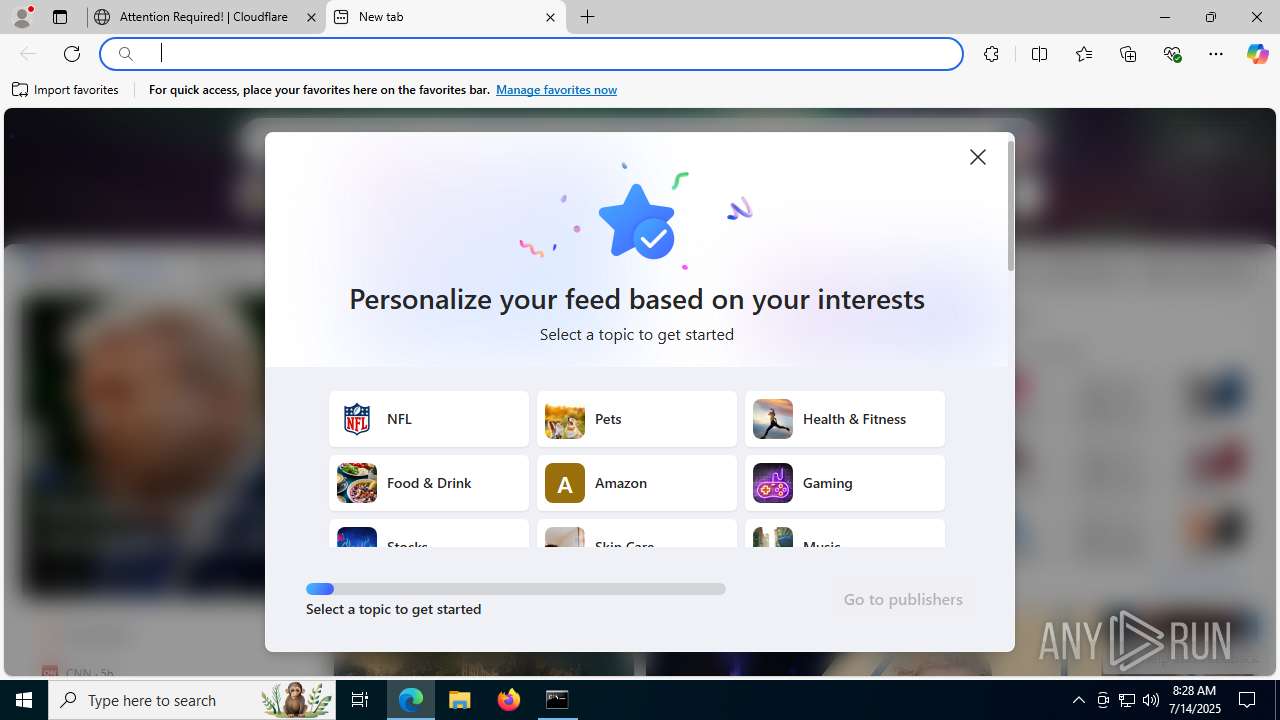Click the topic selection progress bar
This screenshot has height=720, width=1280.
pos(516,589)
